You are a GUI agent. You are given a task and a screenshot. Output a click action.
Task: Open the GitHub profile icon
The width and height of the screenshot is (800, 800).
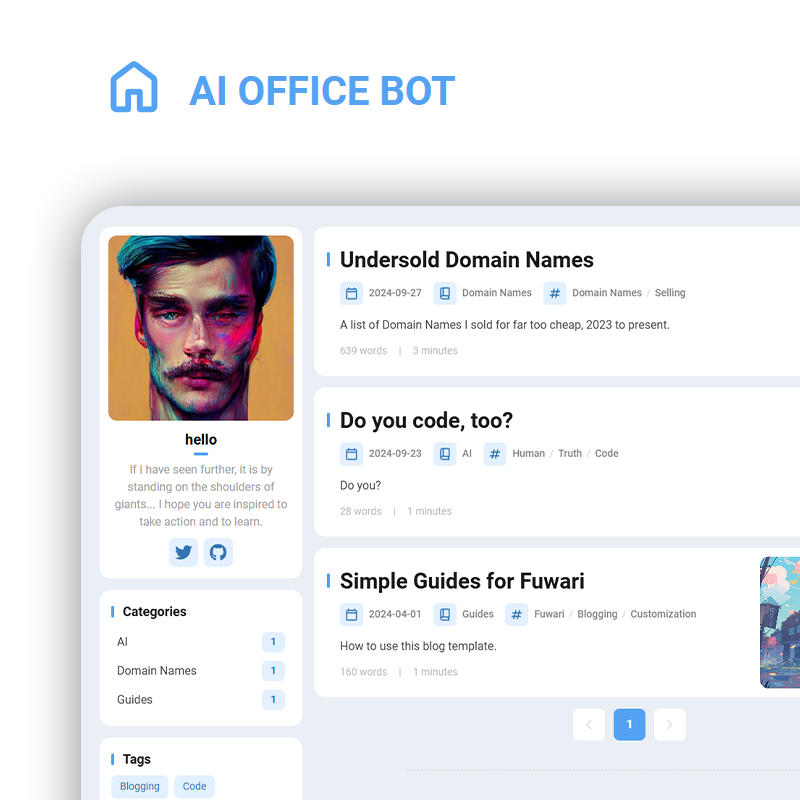click(x=218, y=552)
